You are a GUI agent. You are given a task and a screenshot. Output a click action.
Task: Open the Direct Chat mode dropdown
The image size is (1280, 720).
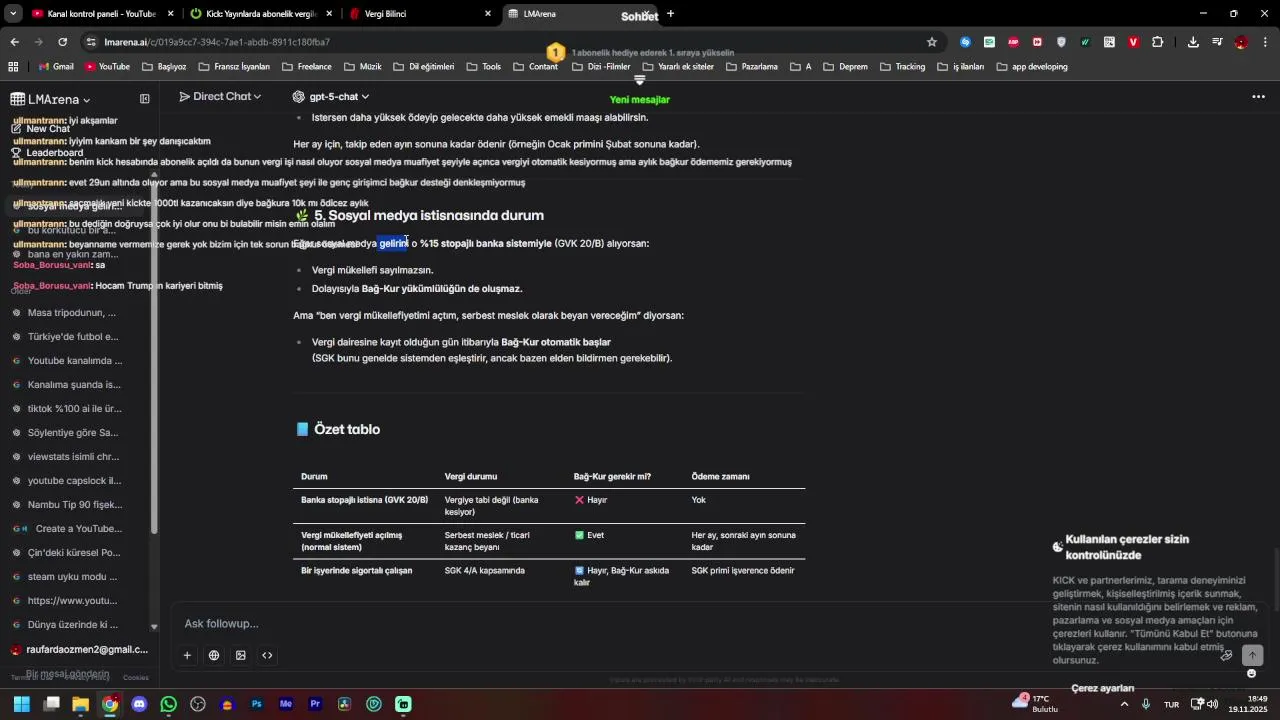pos(220,96)
